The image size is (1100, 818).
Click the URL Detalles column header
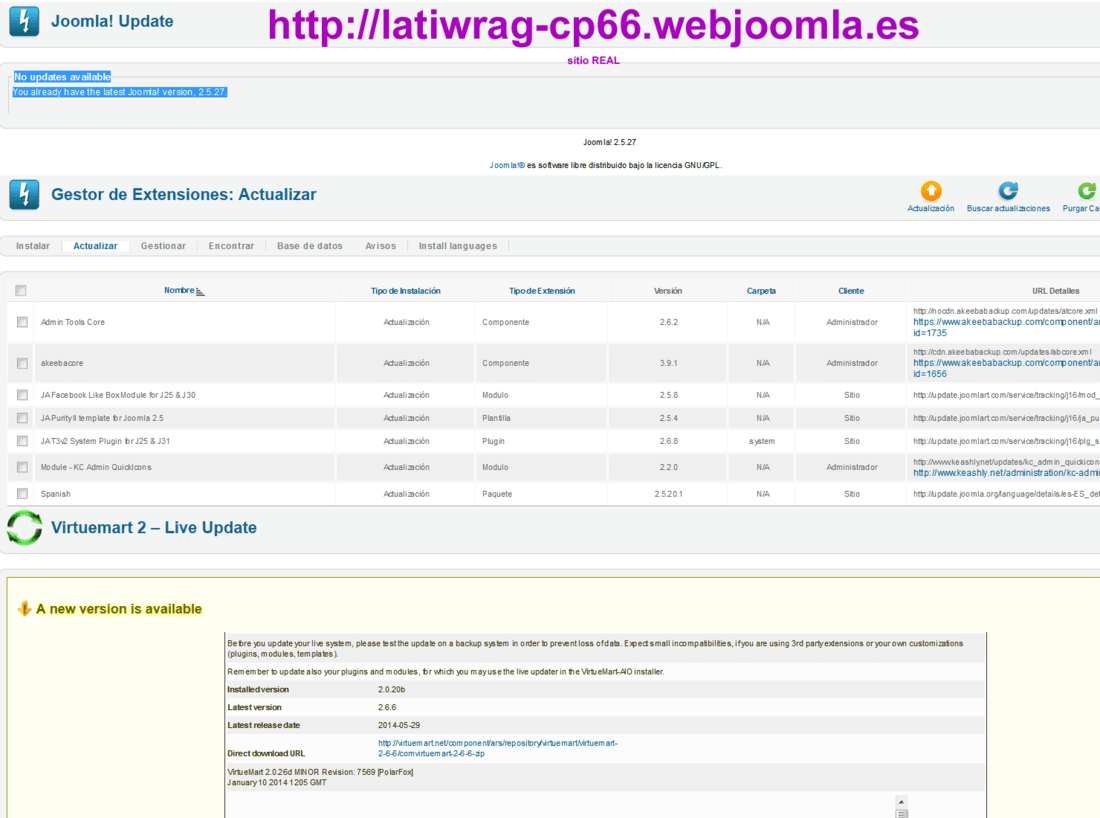click(x=1056, y=291)
